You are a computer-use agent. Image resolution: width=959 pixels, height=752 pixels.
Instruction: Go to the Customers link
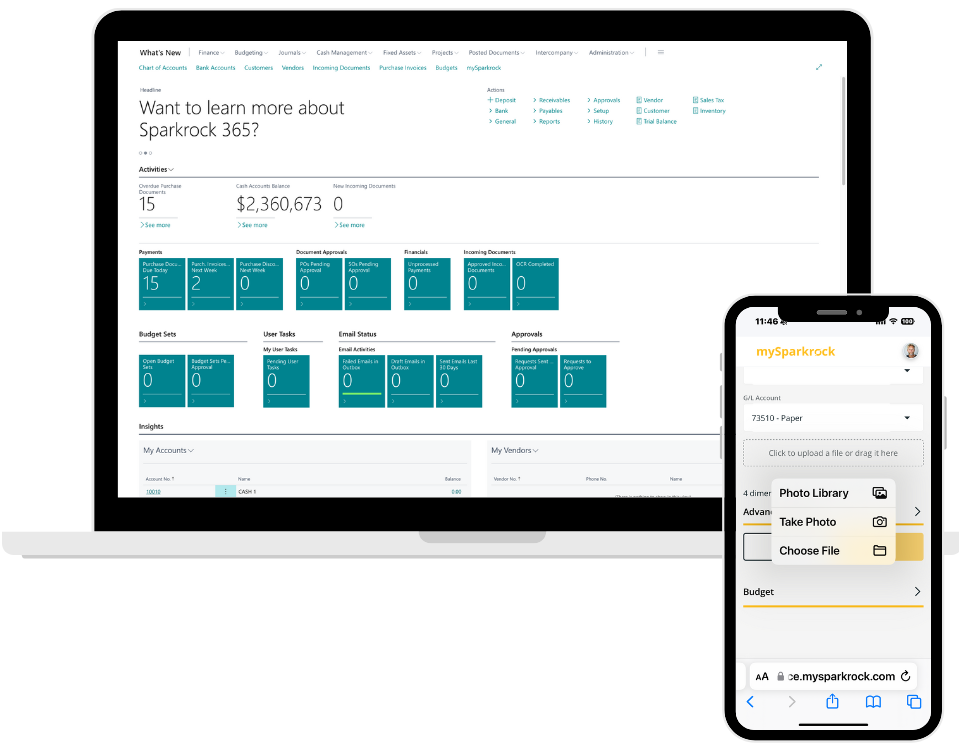pyautogui.click(x=259, y=68)
